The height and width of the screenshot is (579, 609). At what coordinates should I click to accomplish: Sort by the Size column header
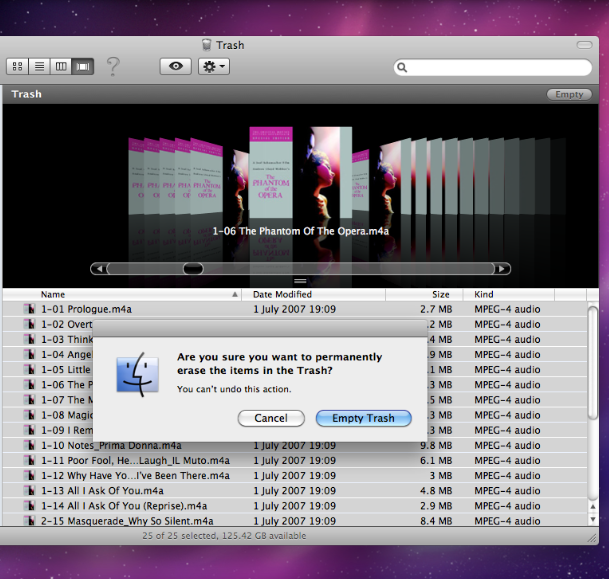(x=424, y=294)
